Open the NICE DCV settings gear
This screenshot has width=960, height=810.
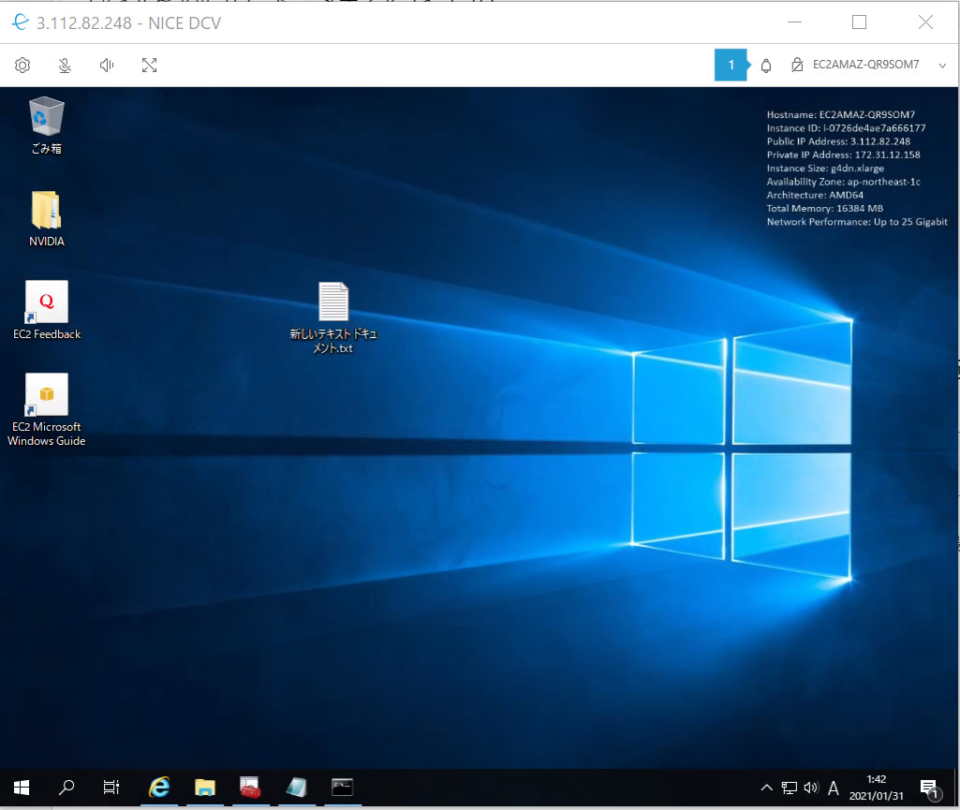(22, 65)
